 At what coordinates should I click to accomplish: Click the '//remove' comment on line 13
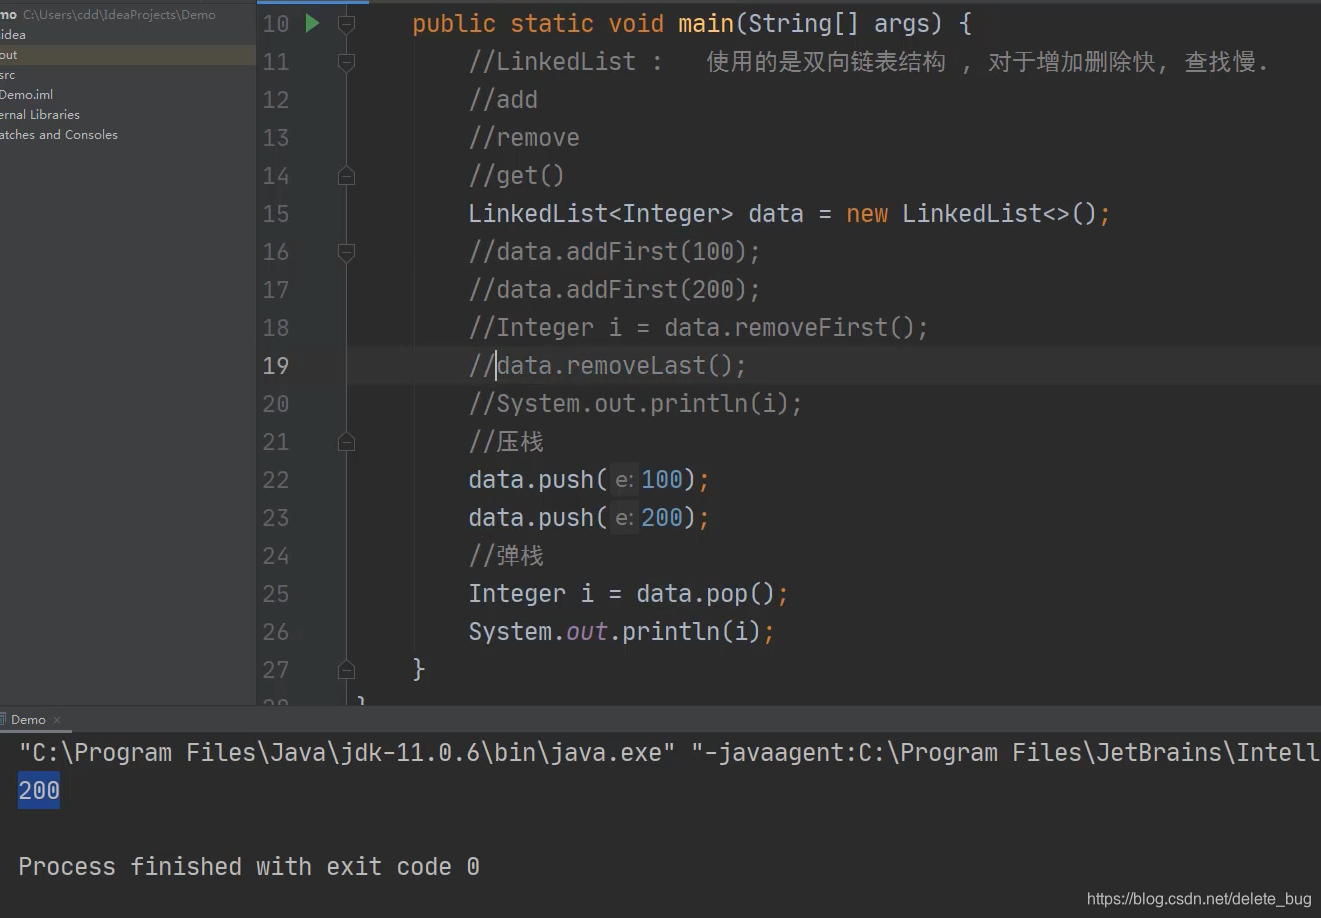(x=524, y=138)
